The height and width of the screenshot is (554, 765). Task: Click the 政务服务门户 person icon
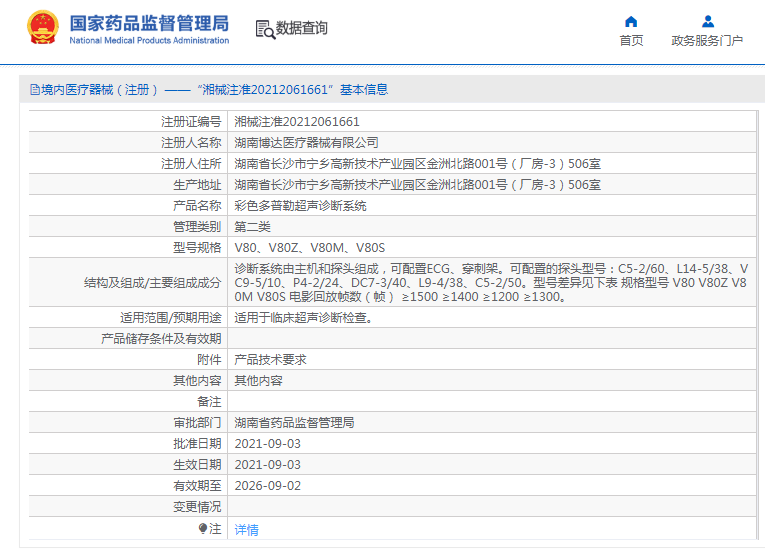(707, 21)
